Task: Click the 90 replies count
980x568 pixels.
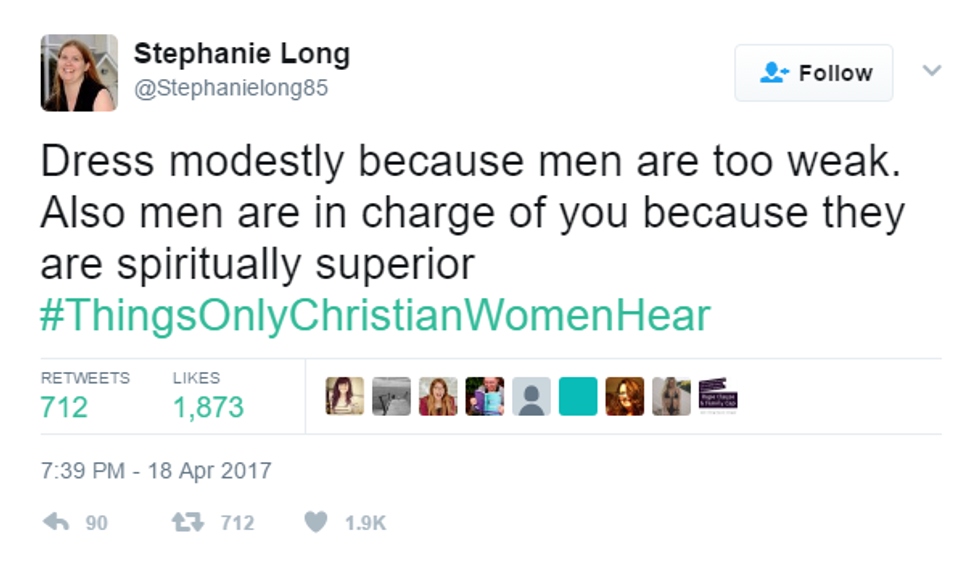Action: tap(96, 523)
